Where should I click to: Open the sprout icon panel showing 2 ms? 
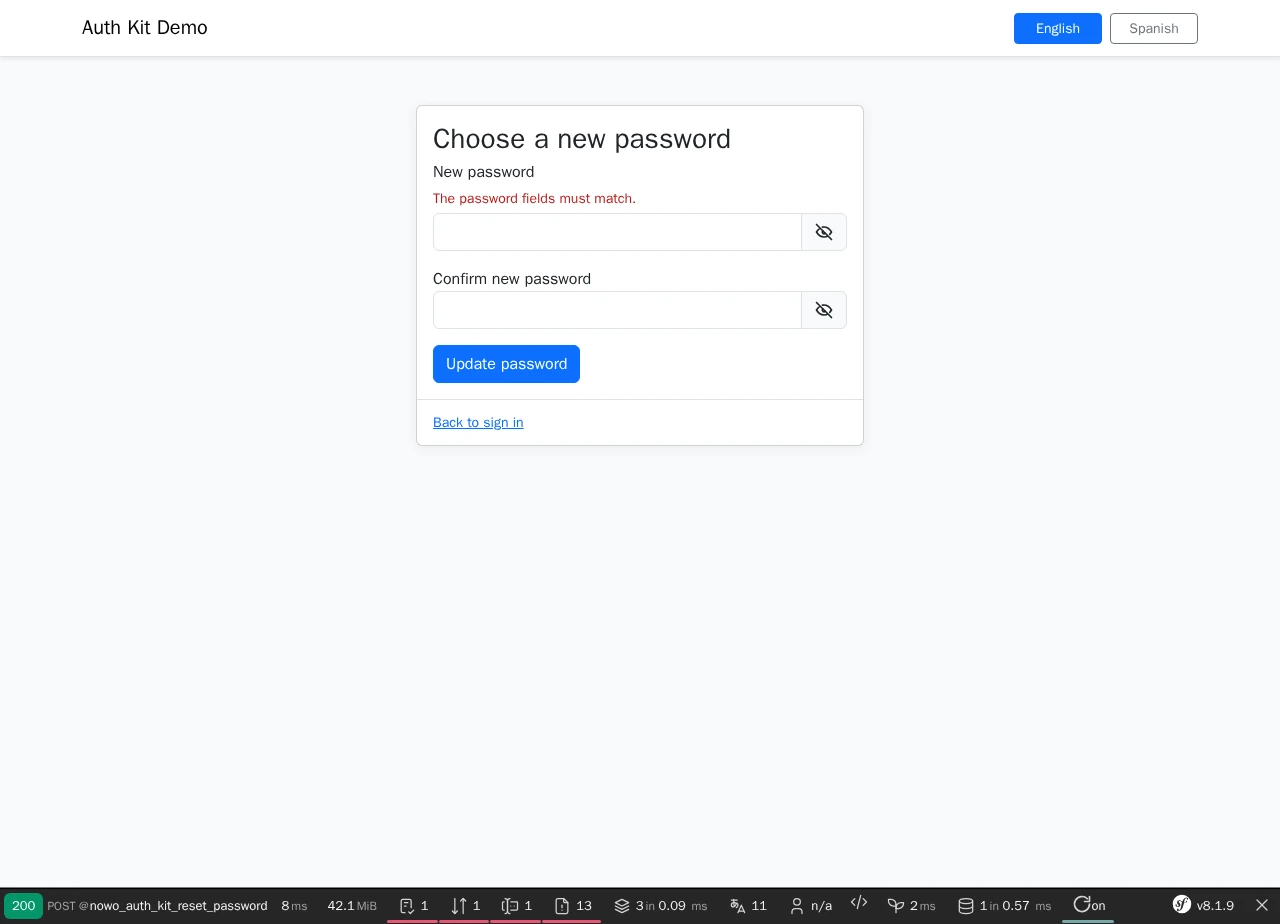(911, 906)
